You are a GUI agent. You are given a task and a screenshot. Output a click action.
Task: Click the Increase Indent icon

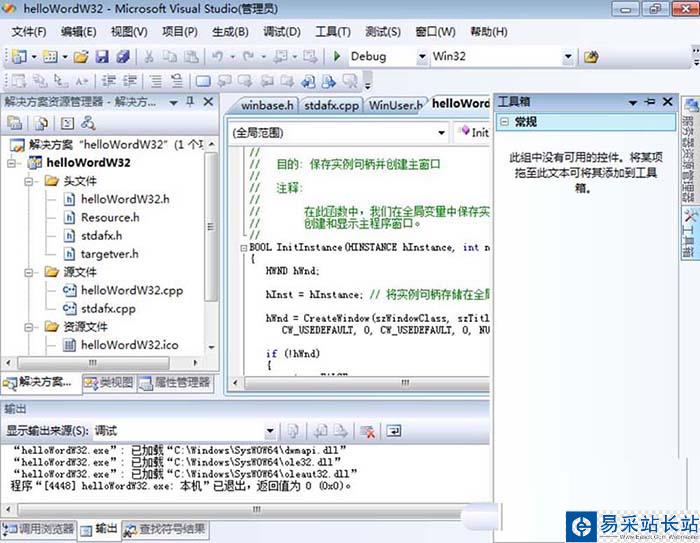point(130,81)
